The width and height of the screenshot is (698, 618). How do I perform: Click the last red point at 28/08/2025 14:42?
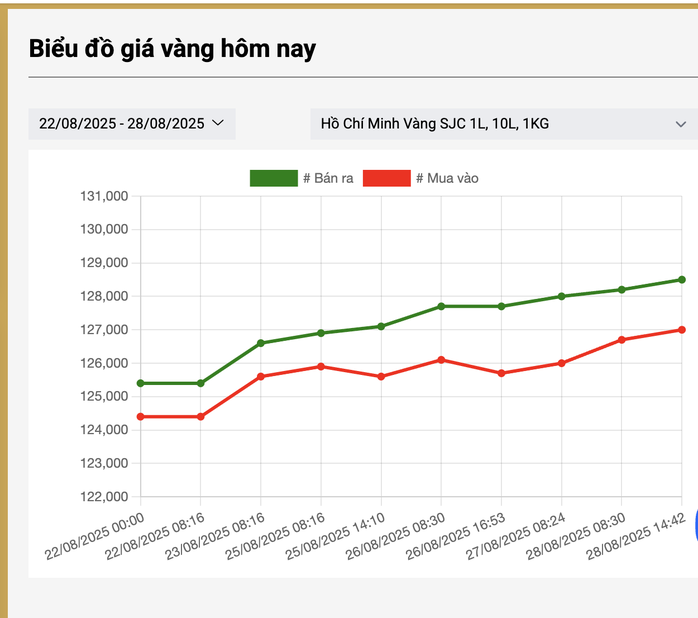pyautogui.click(x=682, y=330)
